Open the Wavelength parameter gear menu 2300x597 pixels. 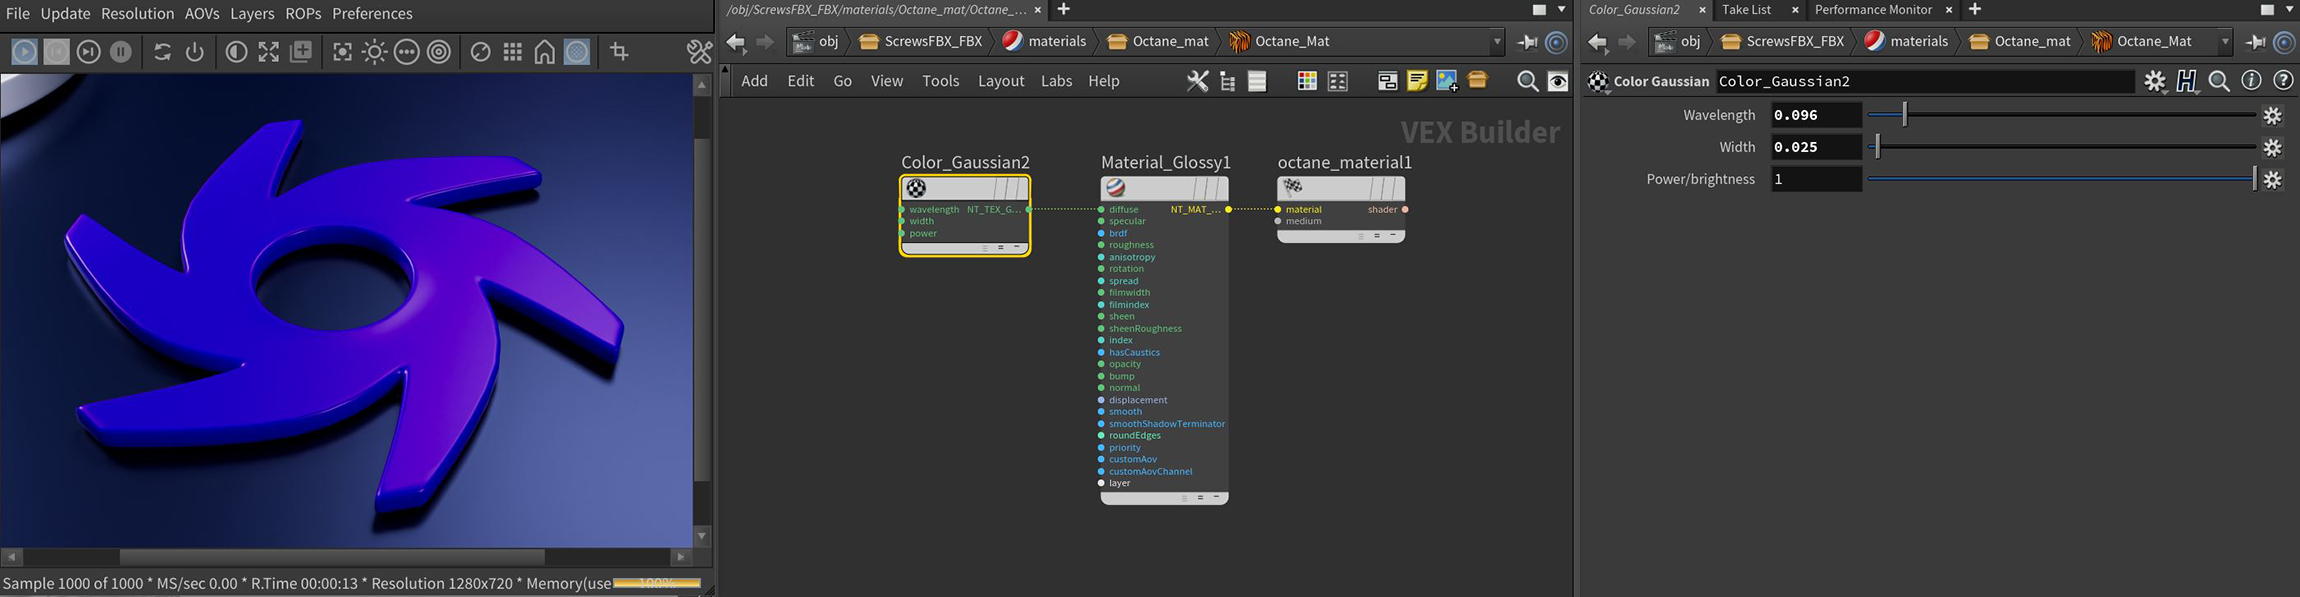pos(2272,115)
